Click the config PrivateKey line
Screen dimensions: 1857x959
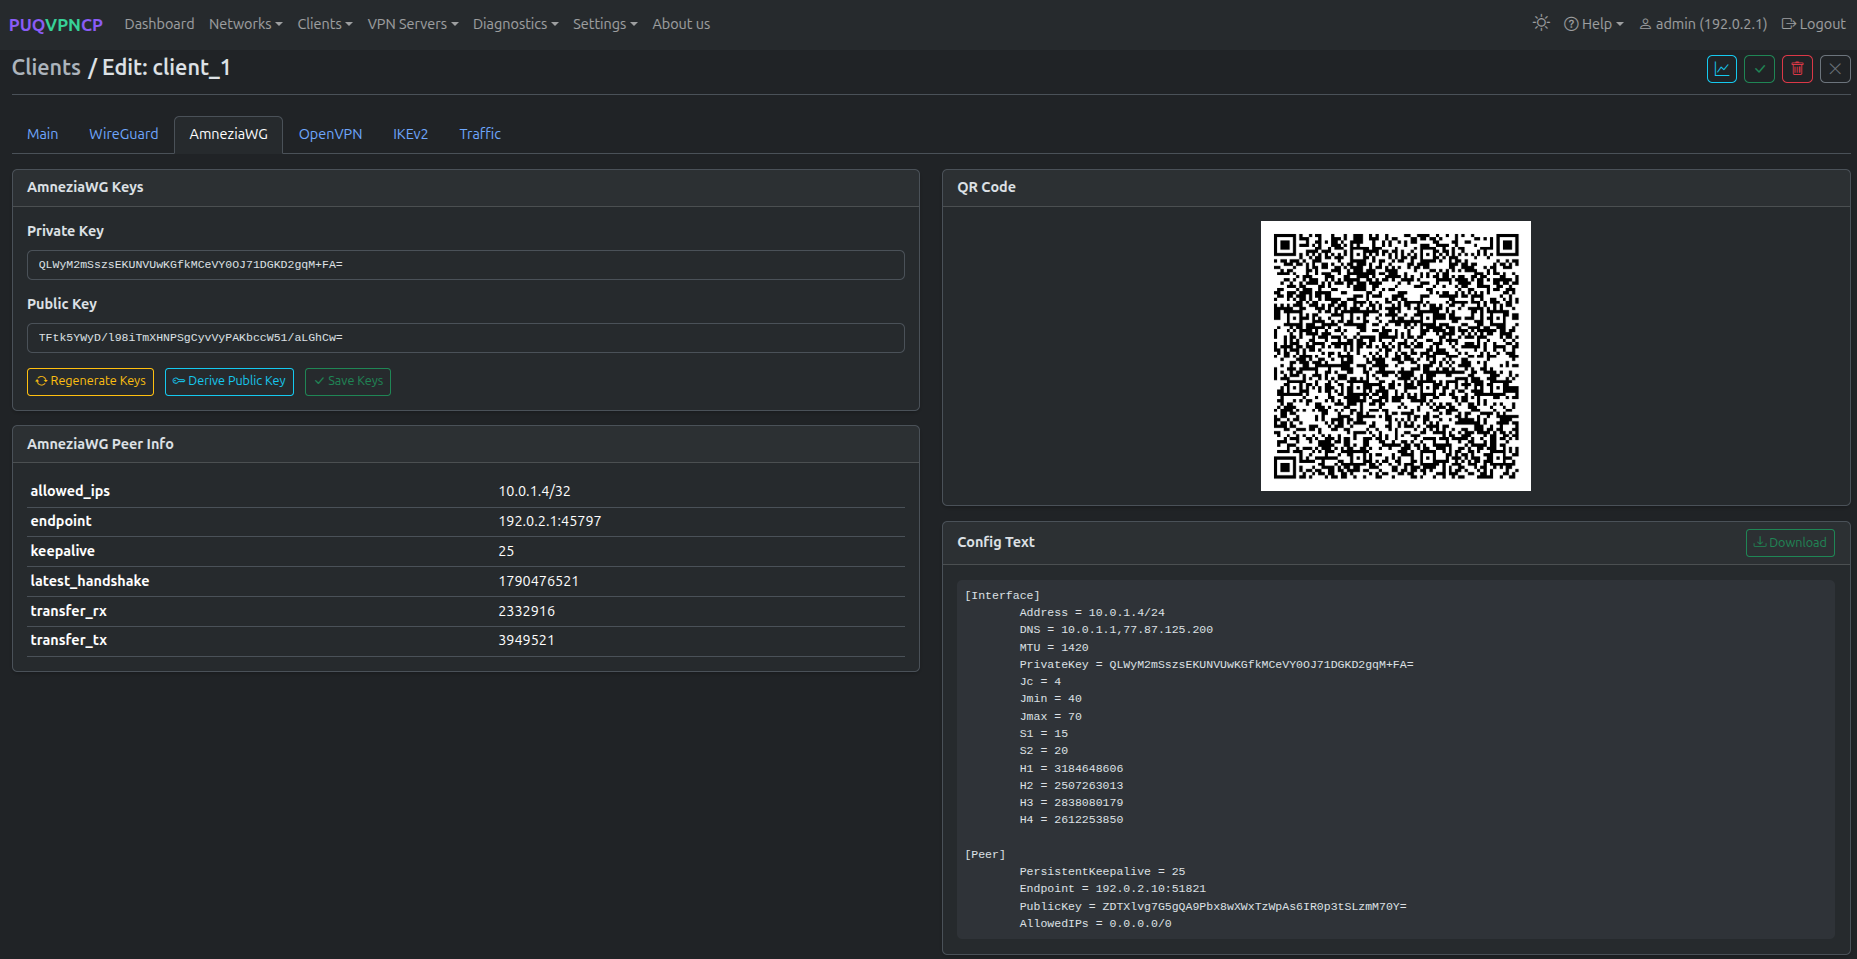tap(1216, 665)
